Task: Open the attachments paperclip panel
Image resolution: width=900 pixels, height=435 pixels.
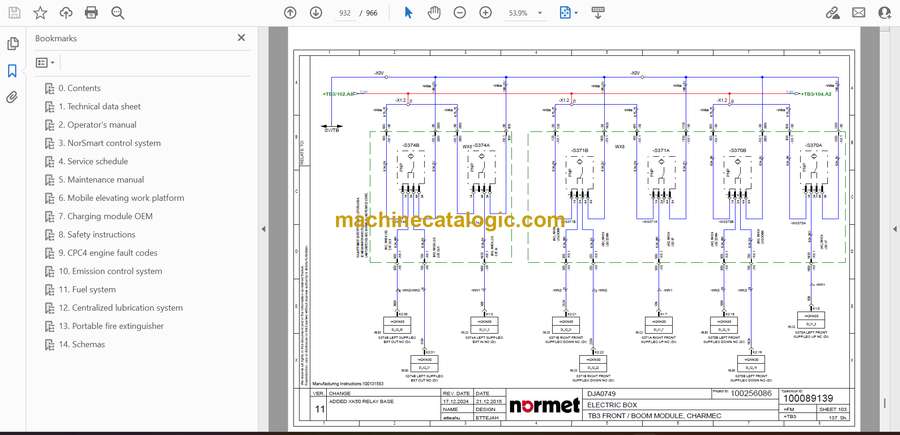Action: pos(12,97)
